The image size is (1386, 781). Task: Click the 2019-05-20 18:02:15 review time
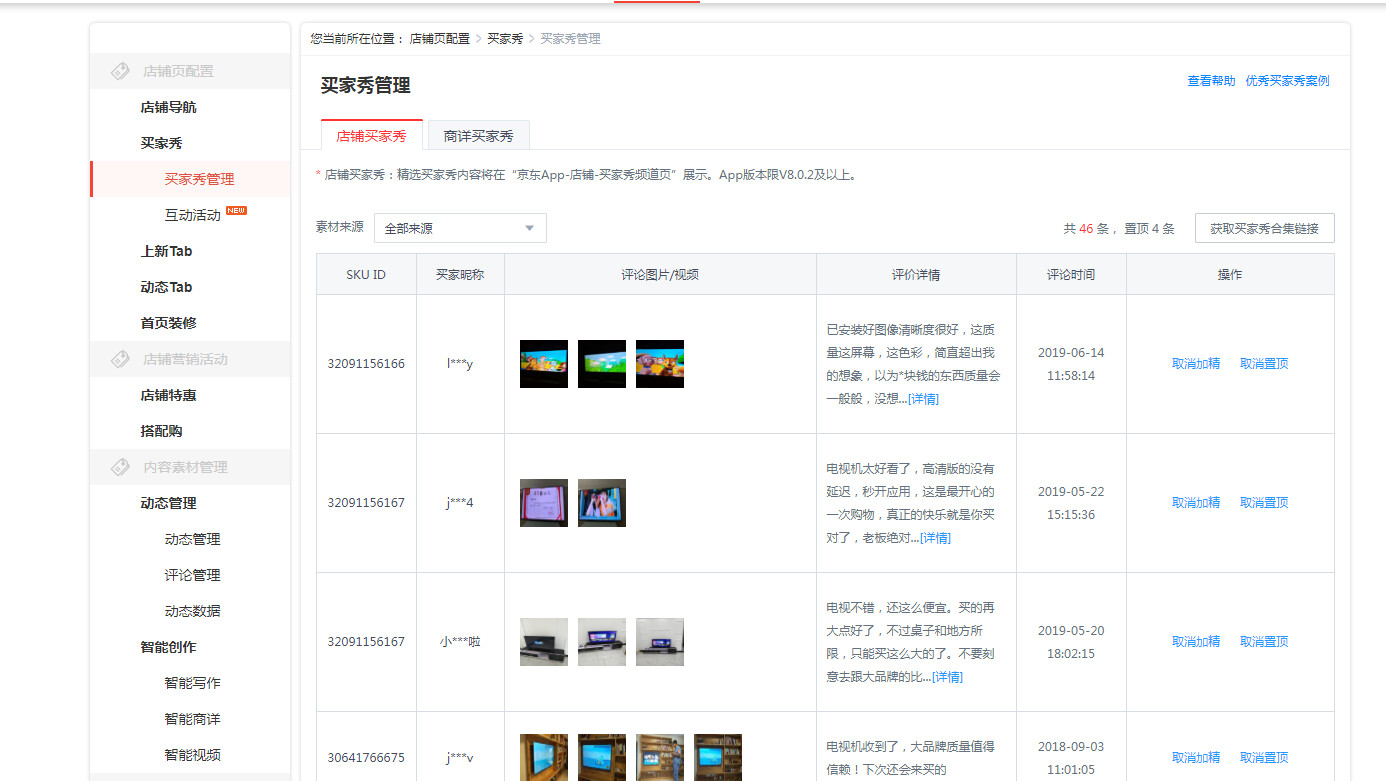(1071, 642)
